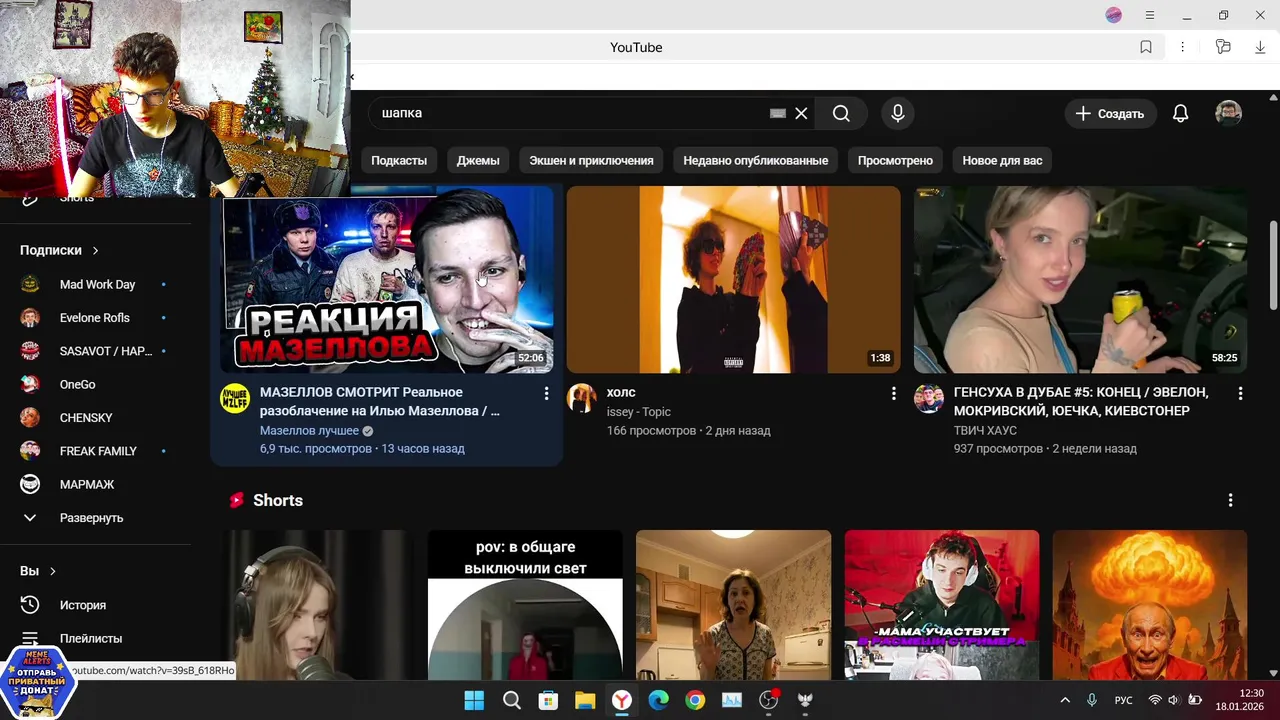Image resolution: width=1280 pixels, height=720 pixels.
Task: Open network, sound and battery quick settings
Action: point(1174,700)
